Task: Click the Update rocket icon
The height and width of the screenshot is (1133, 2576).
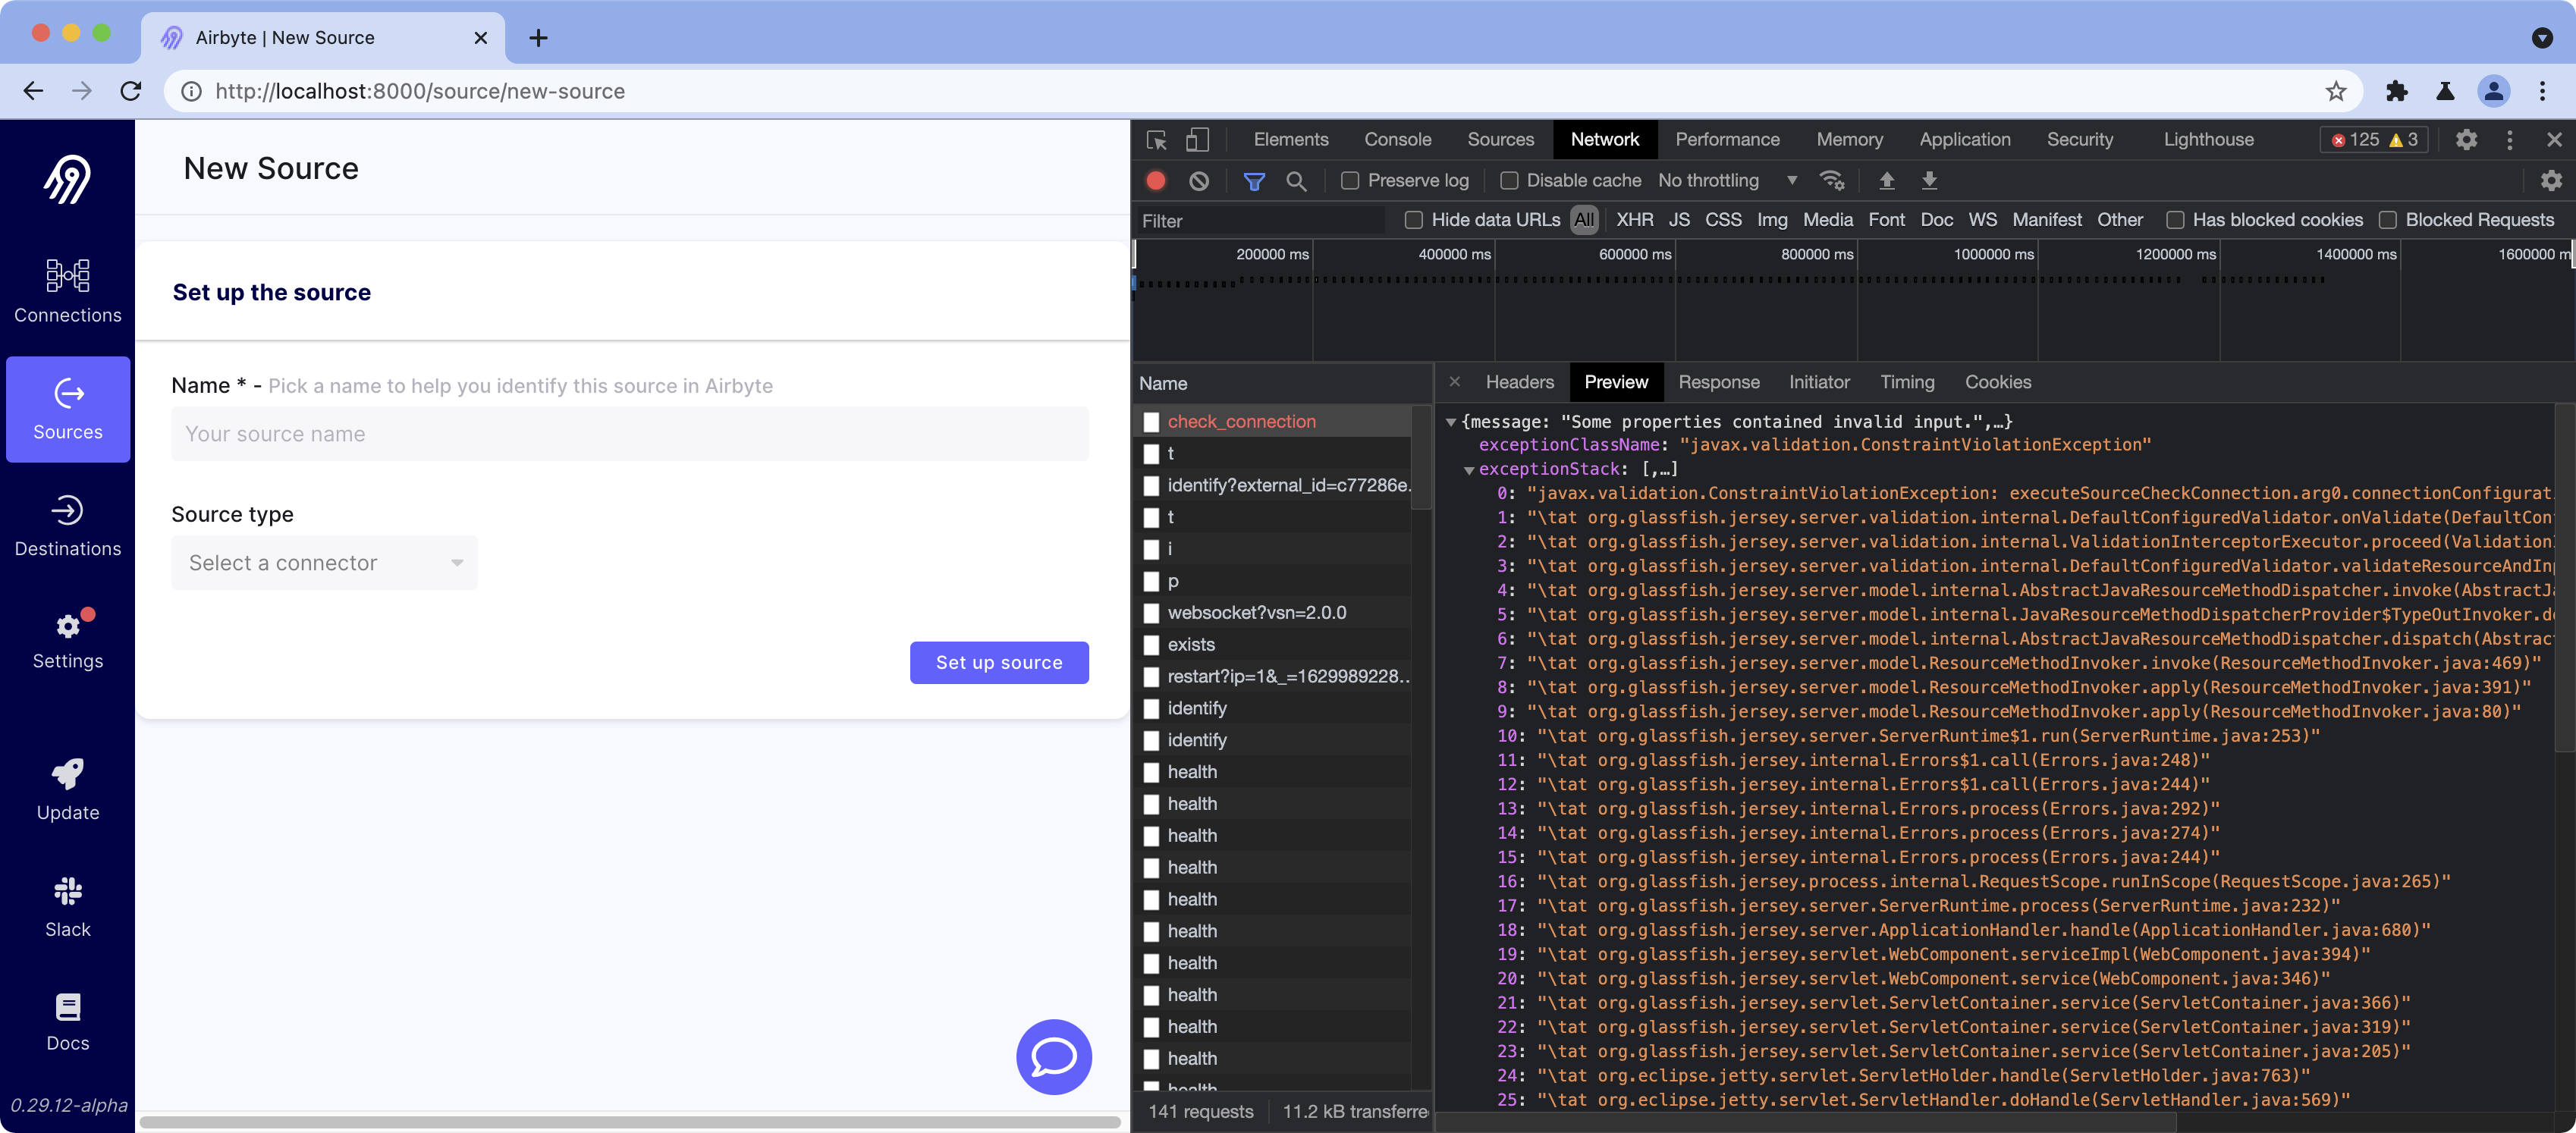Action: pos(67,775)
